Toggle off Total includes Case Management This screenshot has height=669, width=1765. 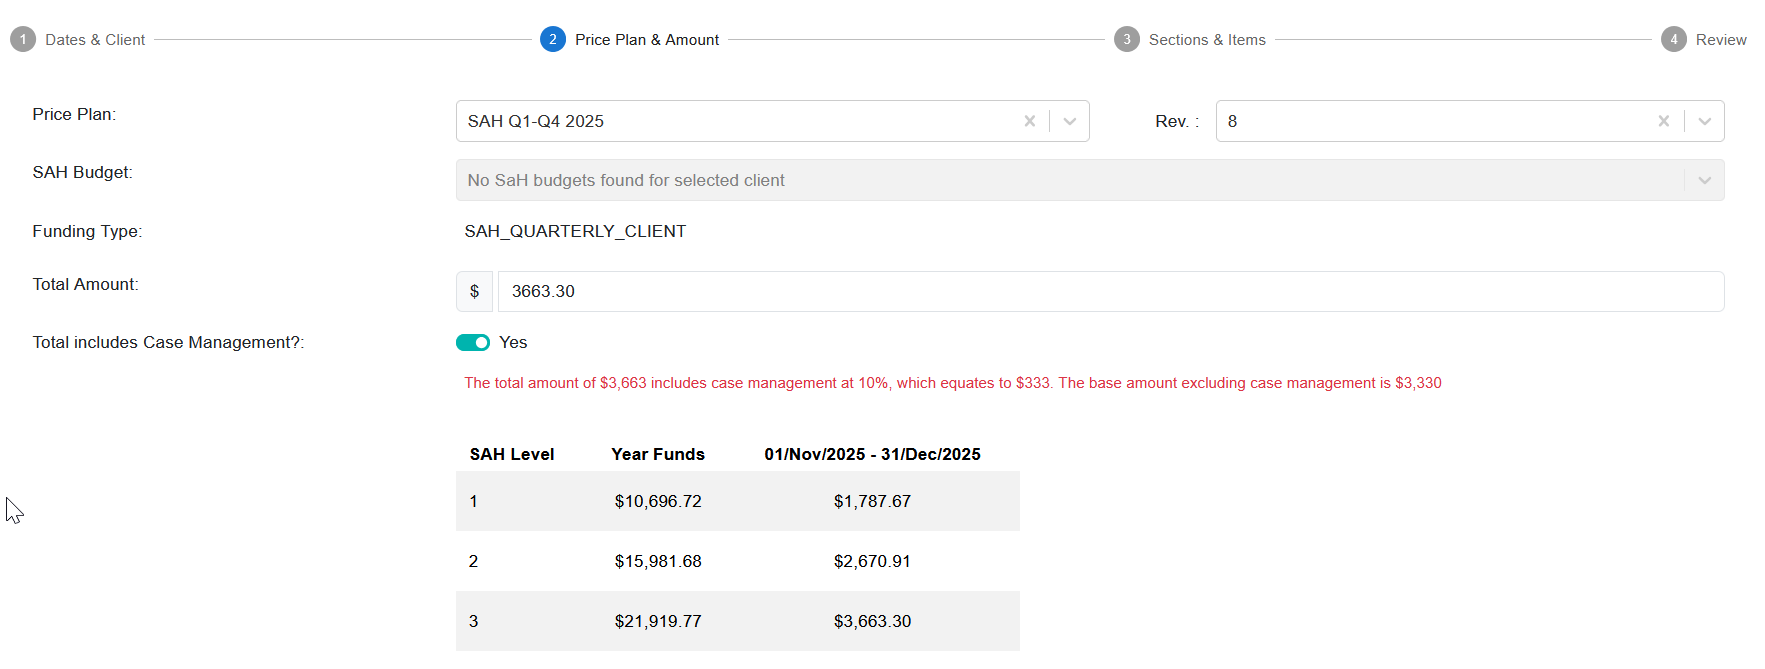473,342
